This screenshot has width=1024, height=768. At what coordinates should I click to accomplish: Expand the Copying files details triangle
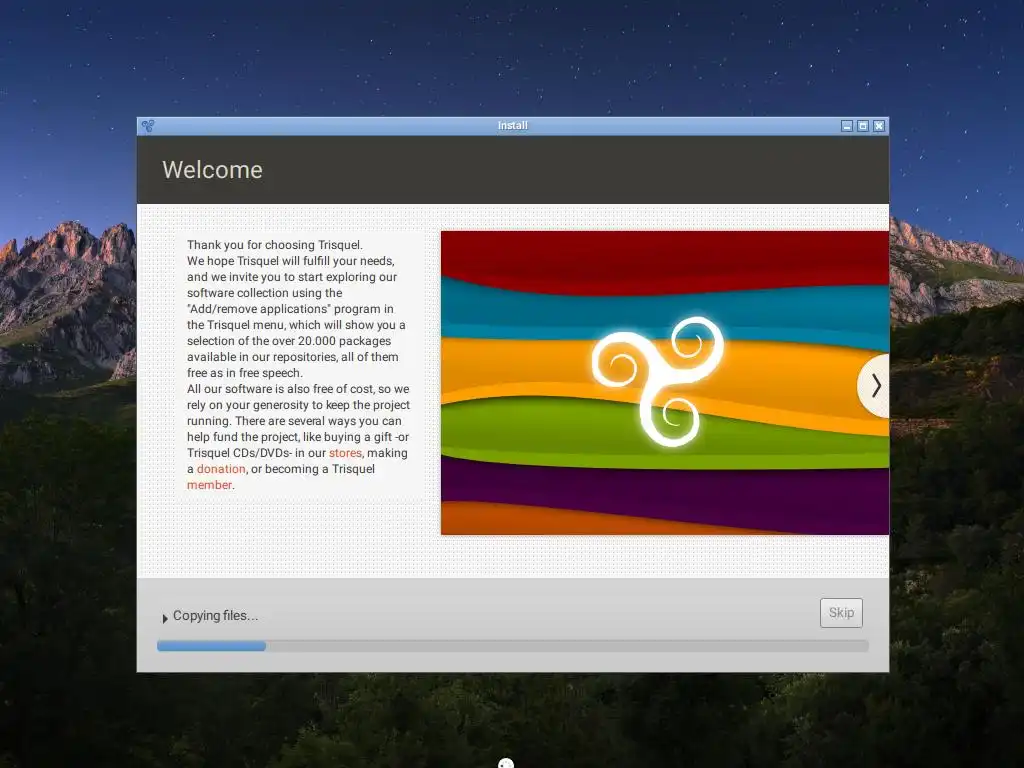pos(165,618)
